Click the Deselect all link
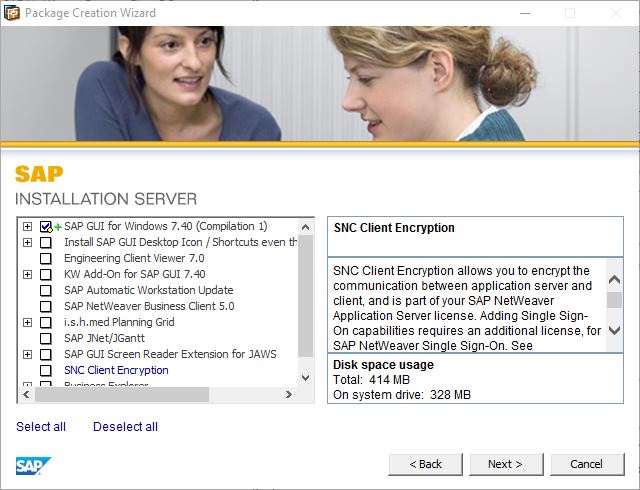 tap(125, 427)
